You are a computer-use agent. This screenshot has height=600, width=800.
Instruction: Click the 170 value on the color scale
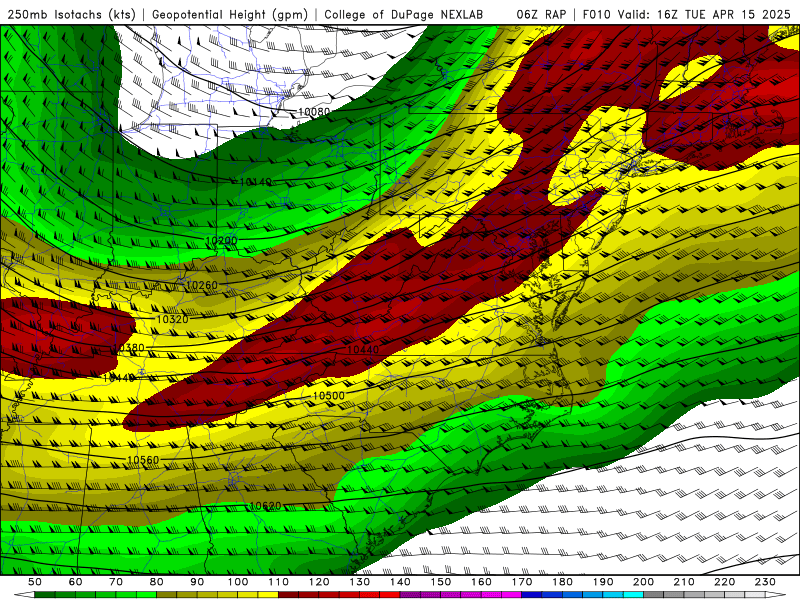tap(522, 582)
